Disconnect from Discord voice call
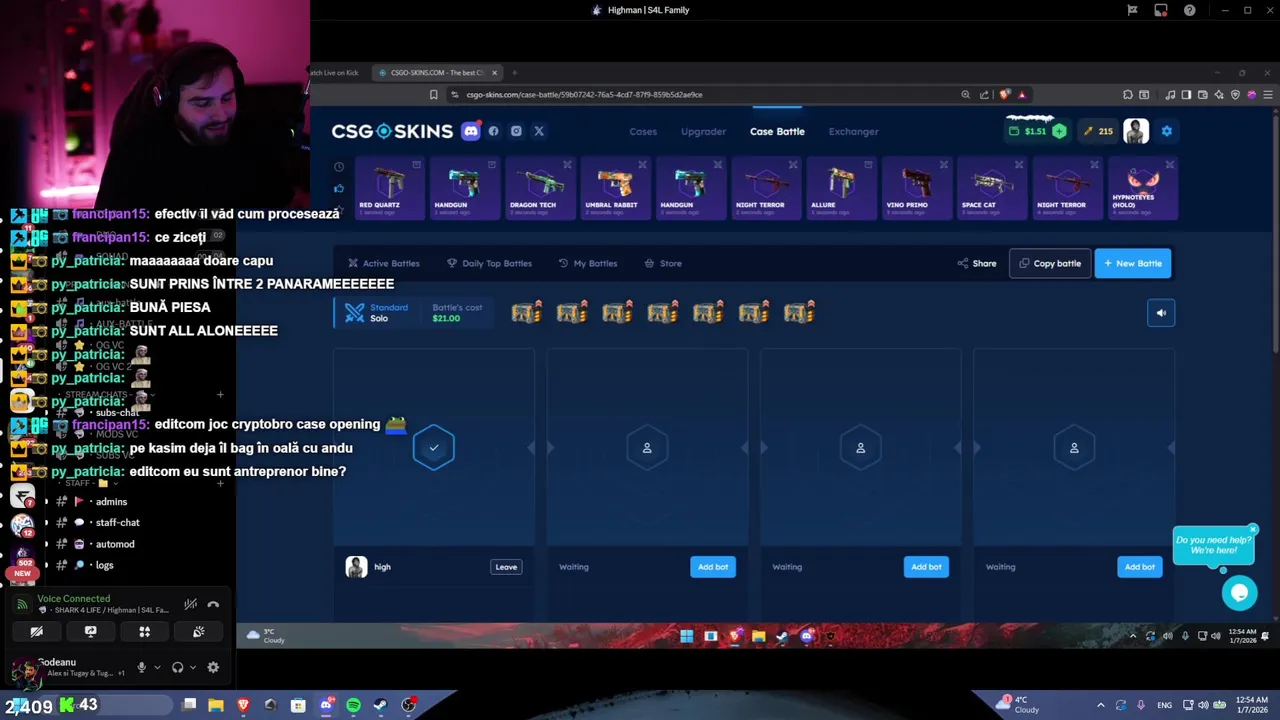Screen dimensions: 1280x720 (213, 604)
